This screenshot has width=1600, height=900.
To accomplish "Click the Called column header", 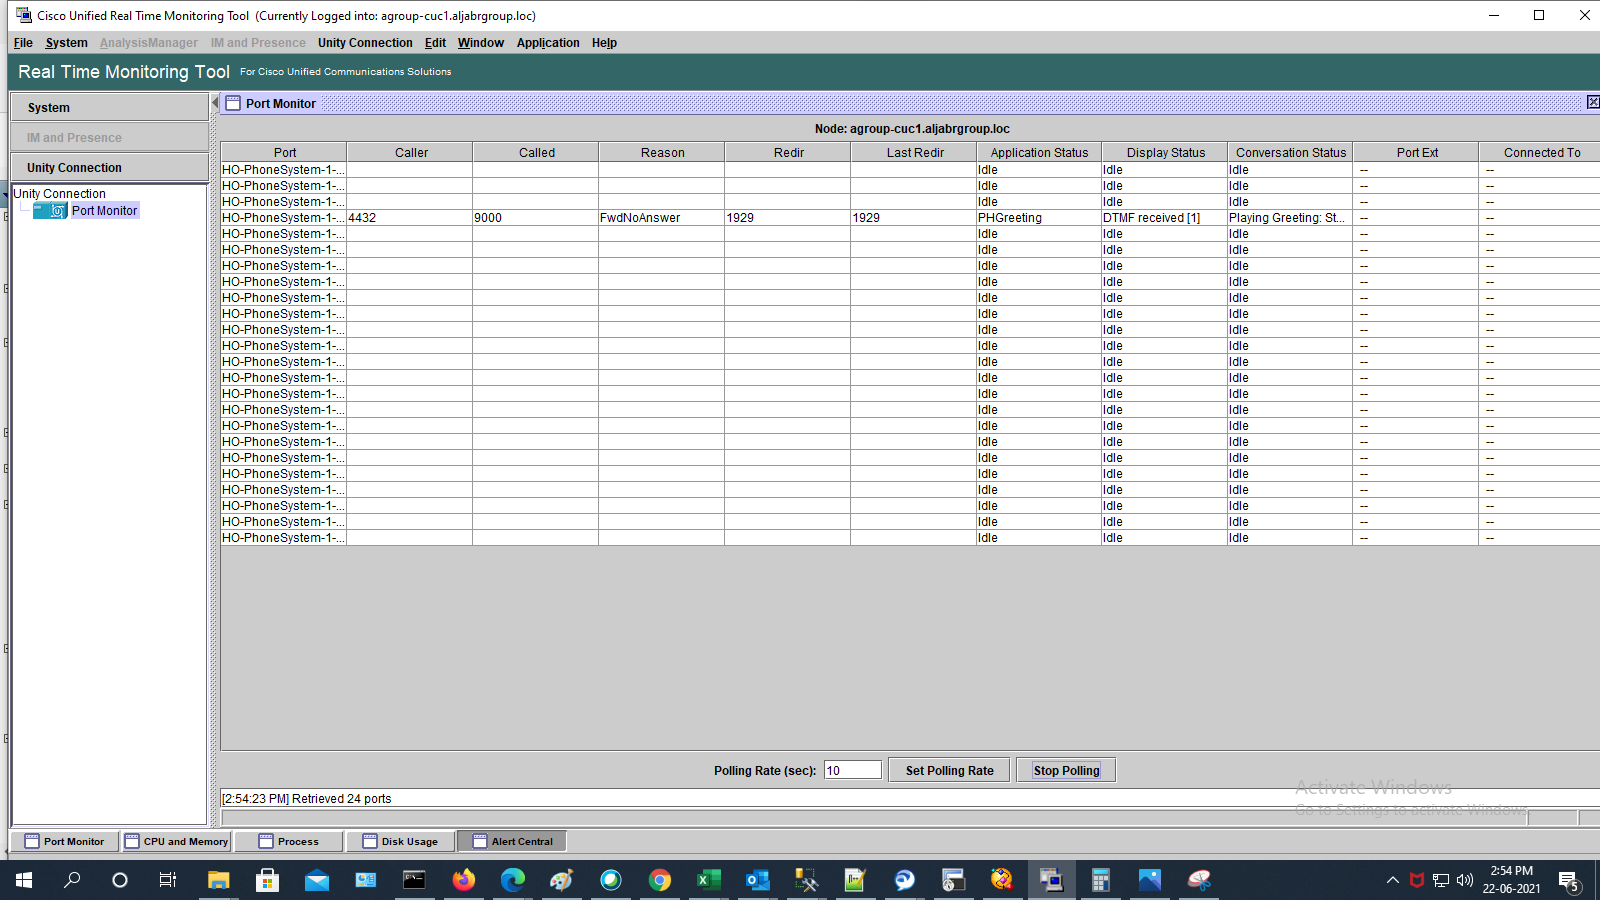I will pyautogui.click(x=536, y=152).
